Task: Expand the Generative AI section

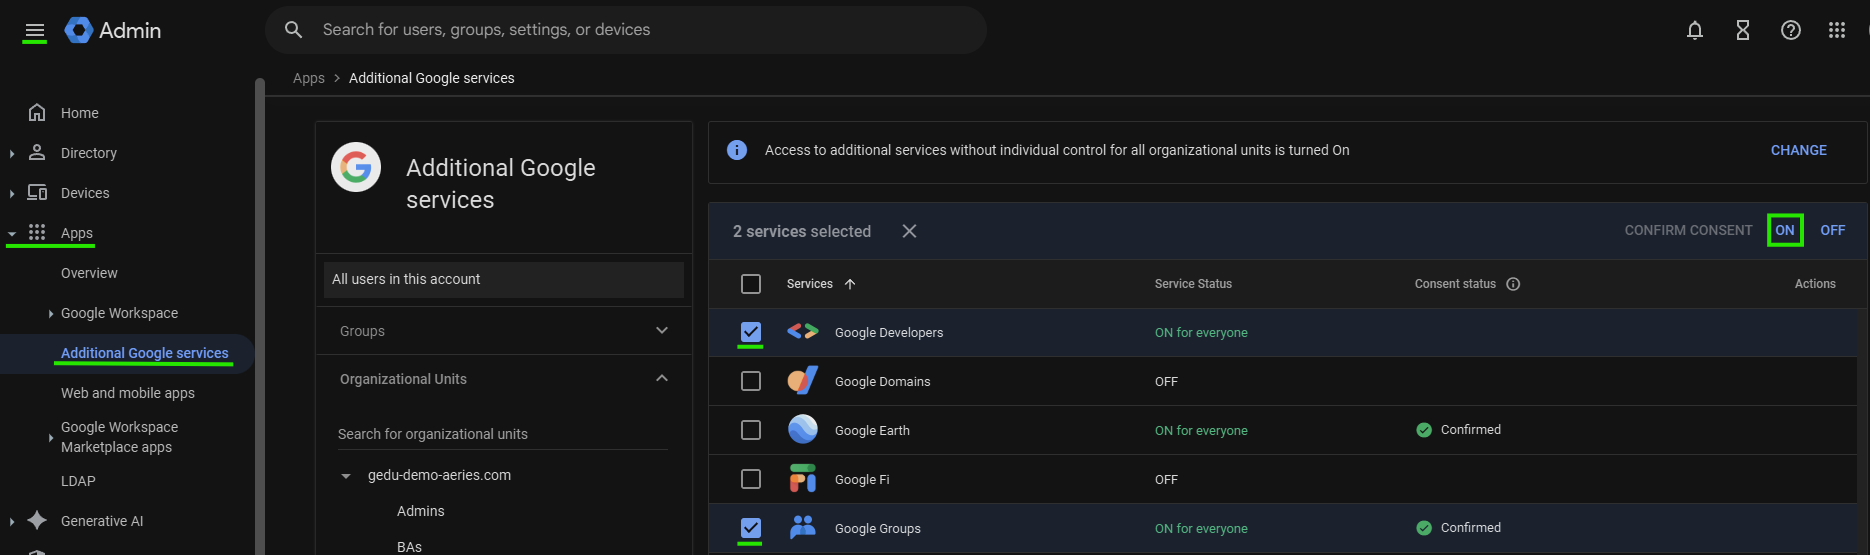Action: (12, 521)
